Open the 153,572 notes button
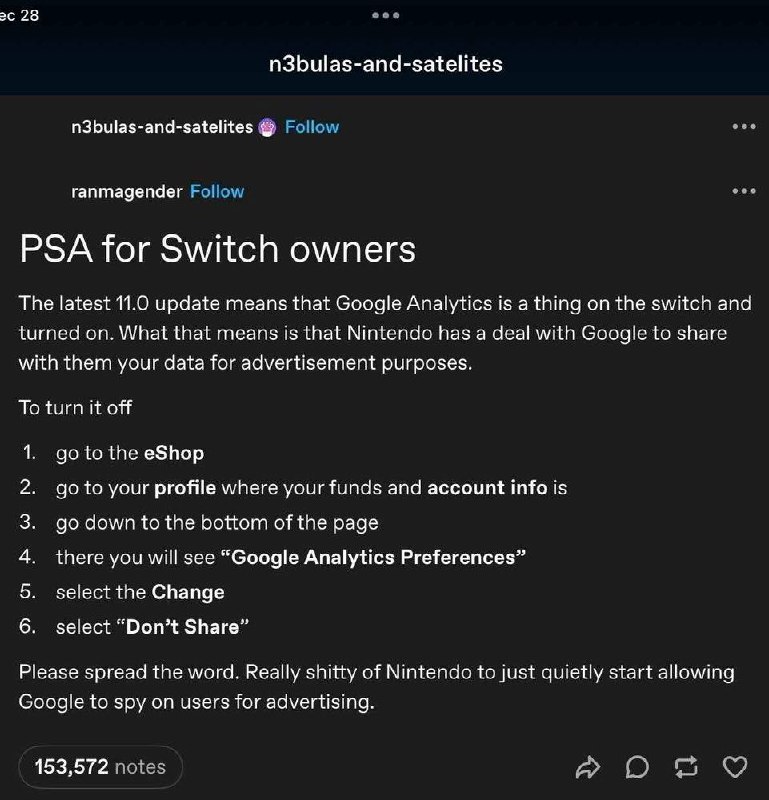The image size is (769, 800). coord(101,767)
